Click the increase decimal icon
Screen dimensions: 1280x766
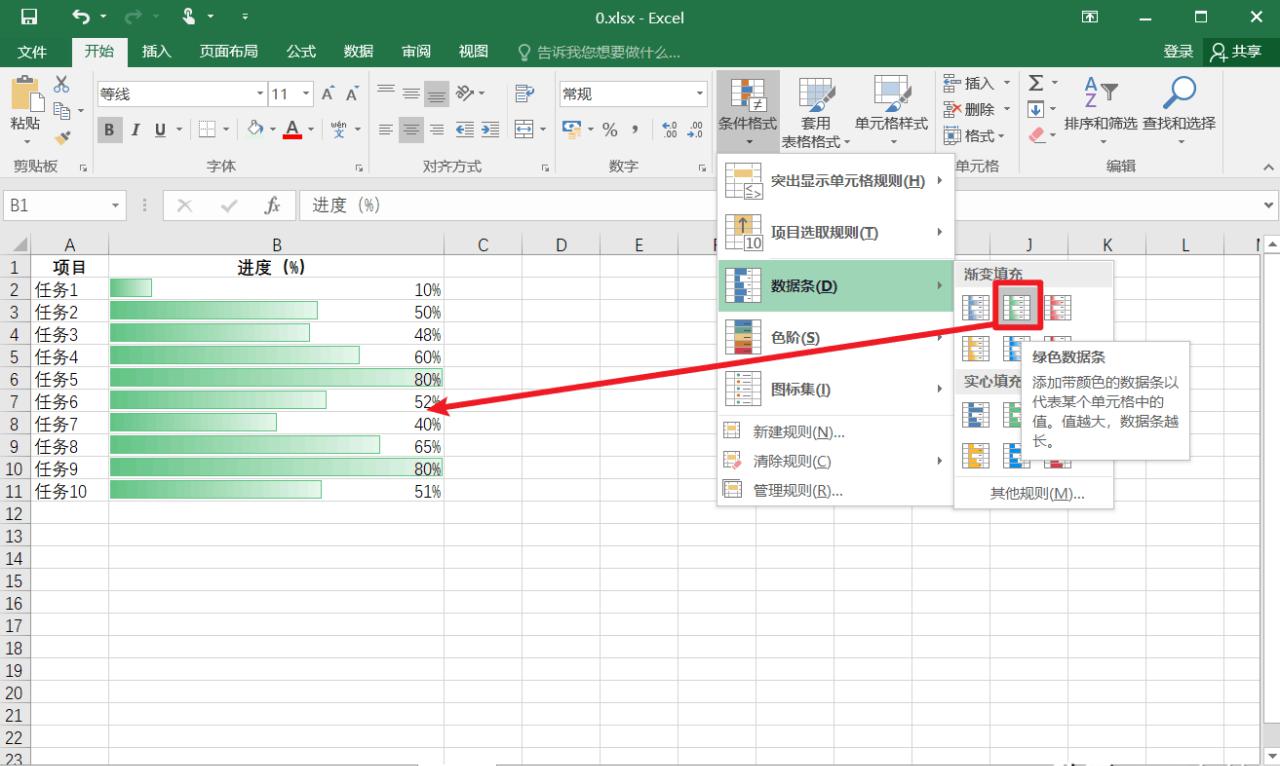coord(670,129)
